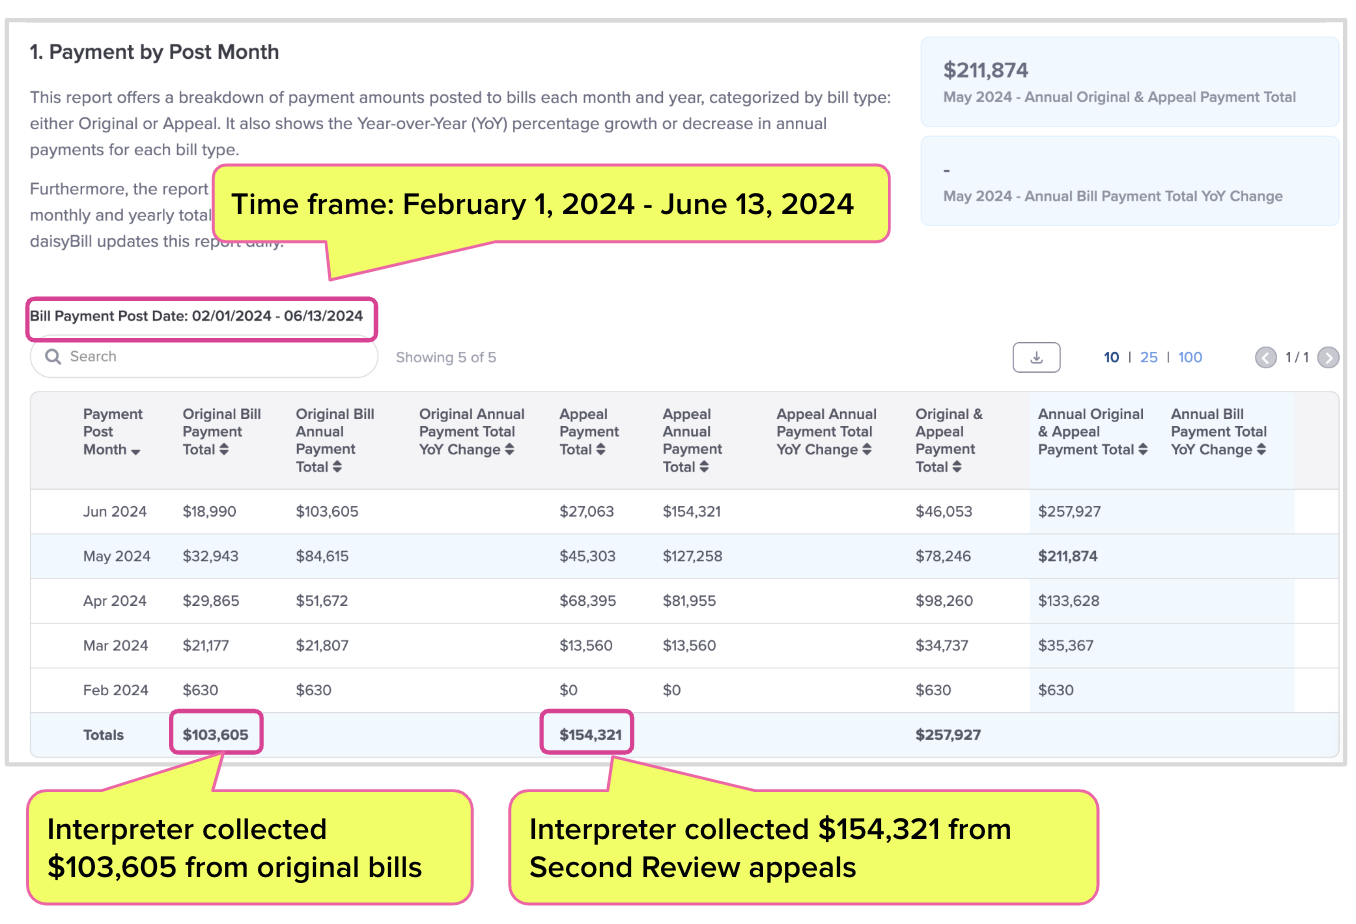
Task: Click into the Search input field
Action: (204, 357)
